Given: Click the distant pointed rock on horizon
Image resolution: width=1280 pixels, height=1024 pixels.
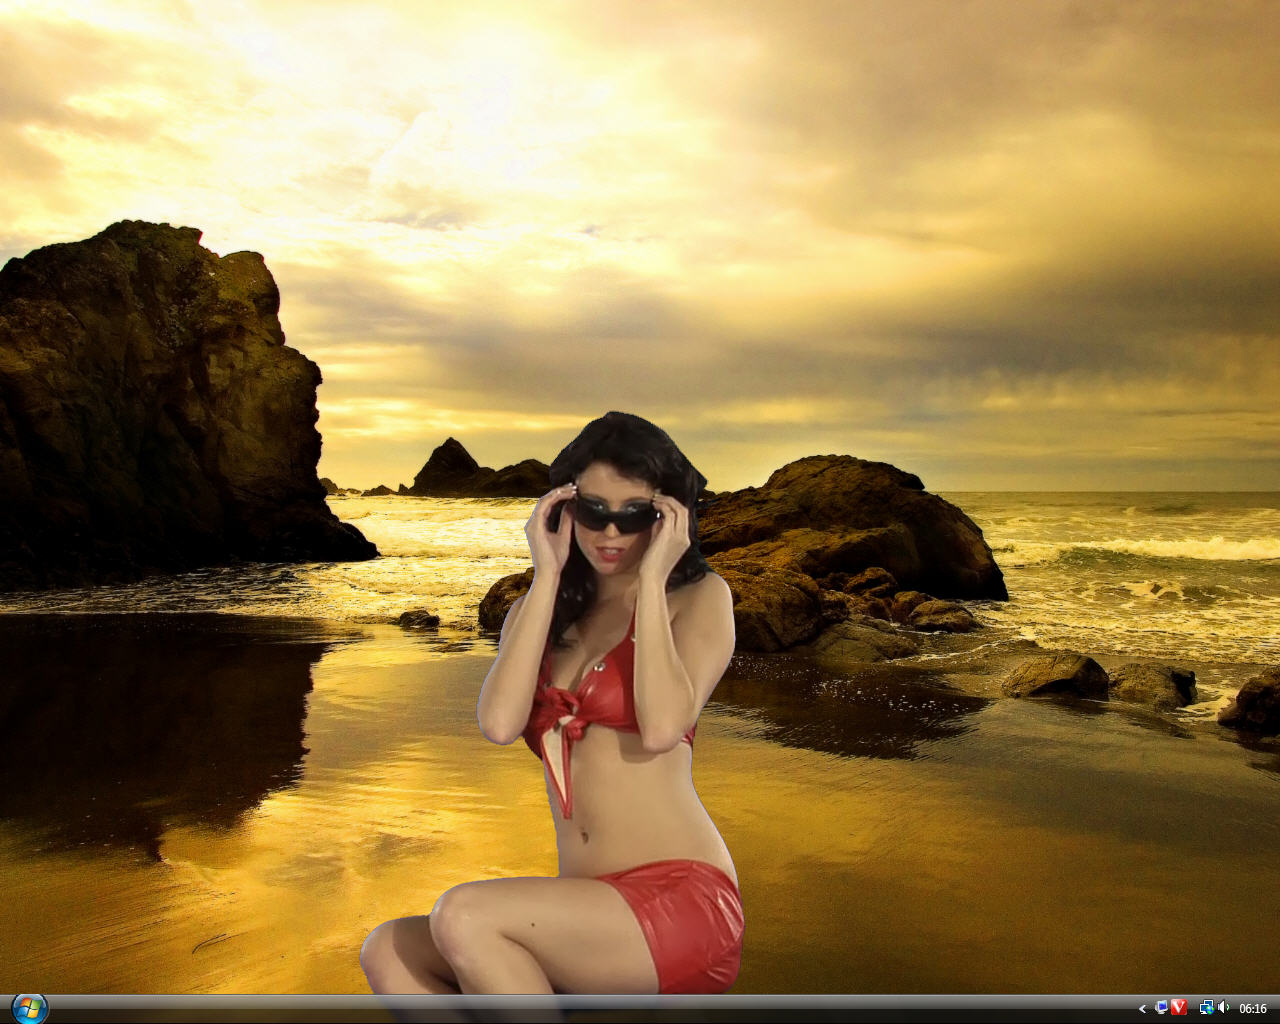Looking at the screenshot, I should click(447, 465).
